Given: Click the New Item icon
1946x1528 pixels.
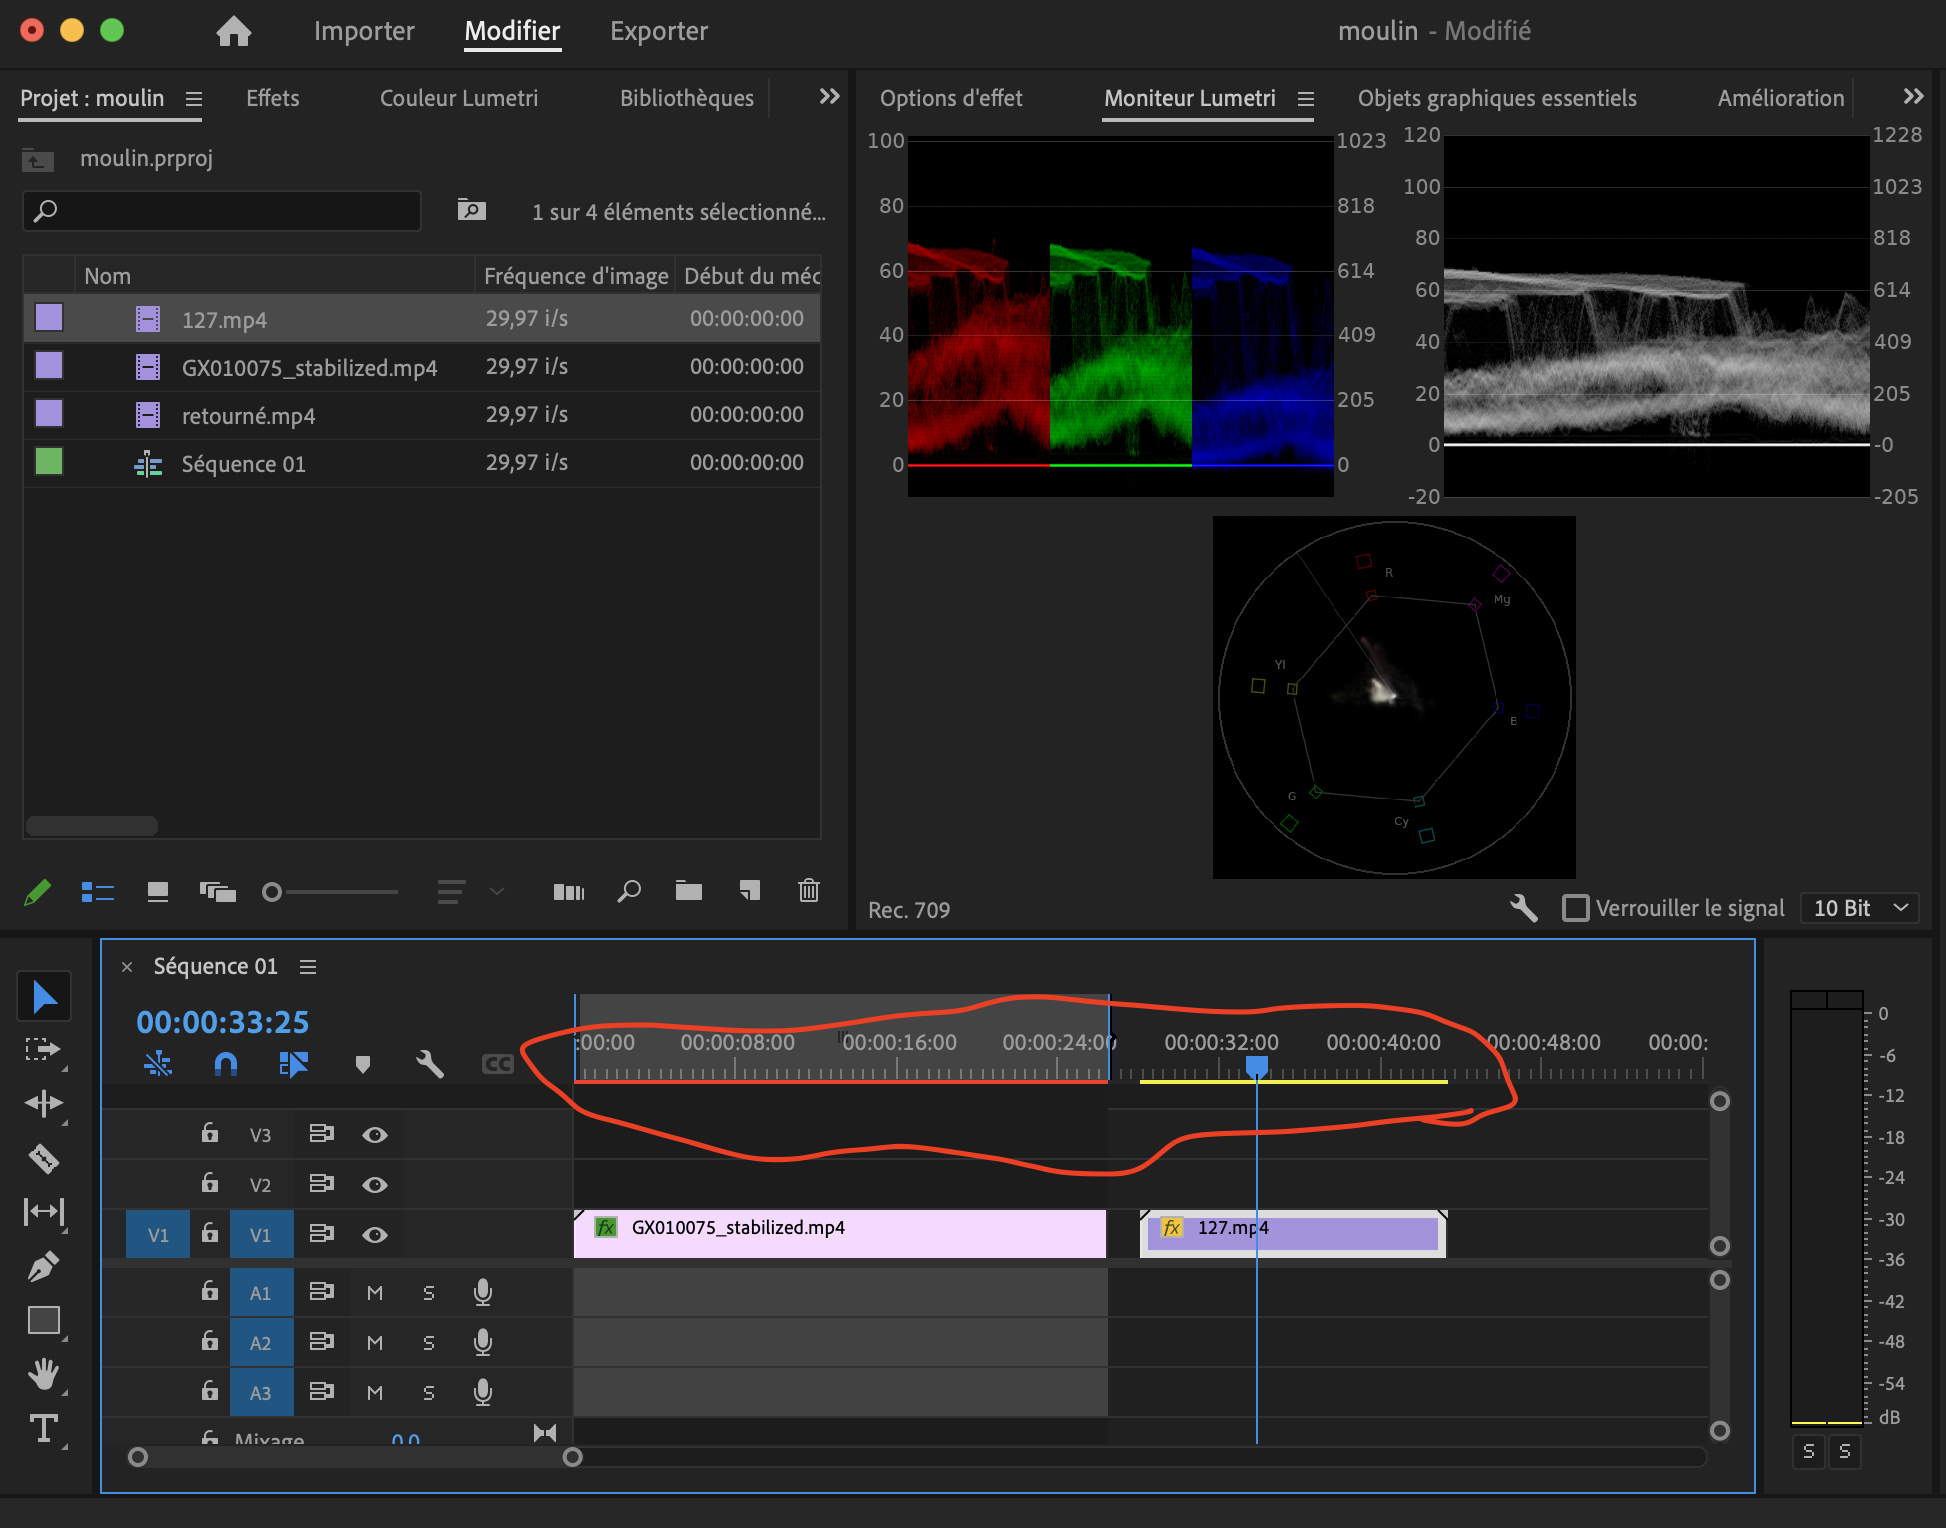Looking at the screenshot, I should (750, 891).
